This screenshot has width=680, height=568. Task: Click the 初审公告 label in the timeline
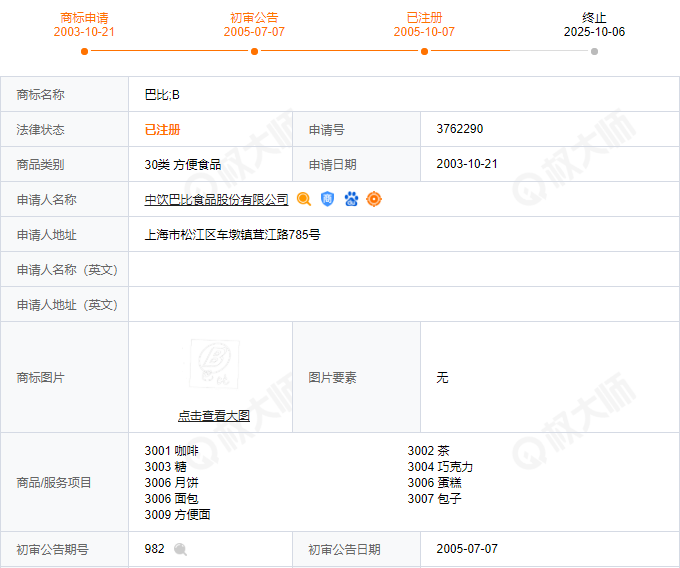tap(254, 18)
